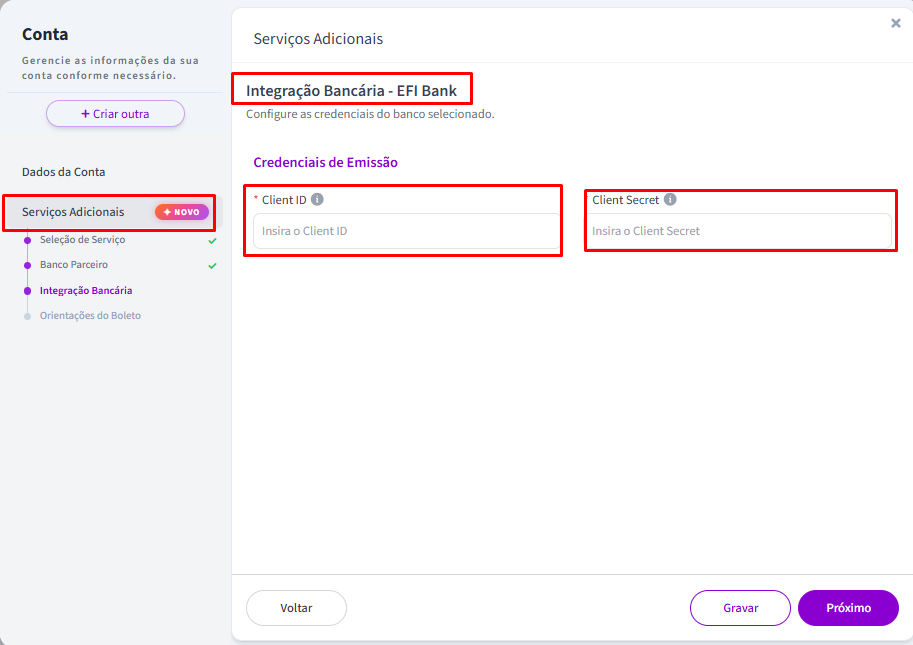Go to Banco Parceiro step
This screenshot has width=913, height=645.
[x=74, y=265]
